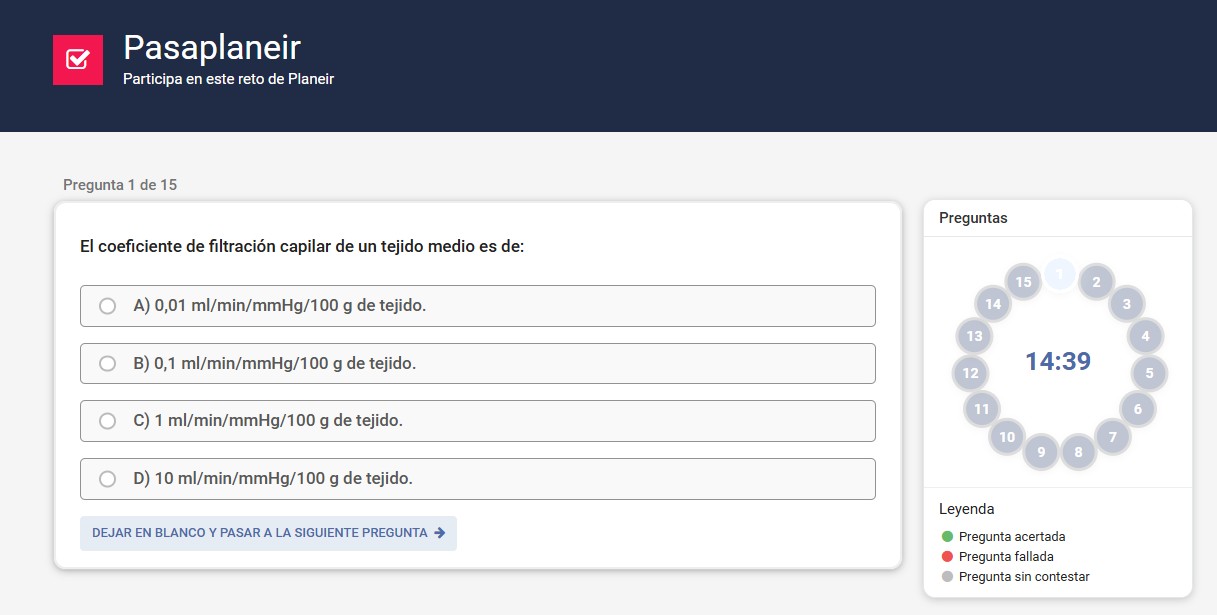Click leave blank and go to next question
The height and width of the screenshot is (615, 1217).
(x=268, y=533)
